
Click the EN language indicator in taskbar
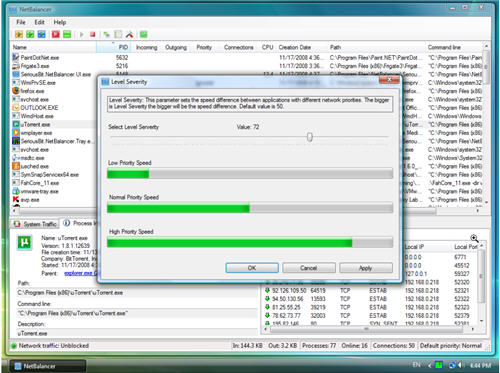point(417,365)
